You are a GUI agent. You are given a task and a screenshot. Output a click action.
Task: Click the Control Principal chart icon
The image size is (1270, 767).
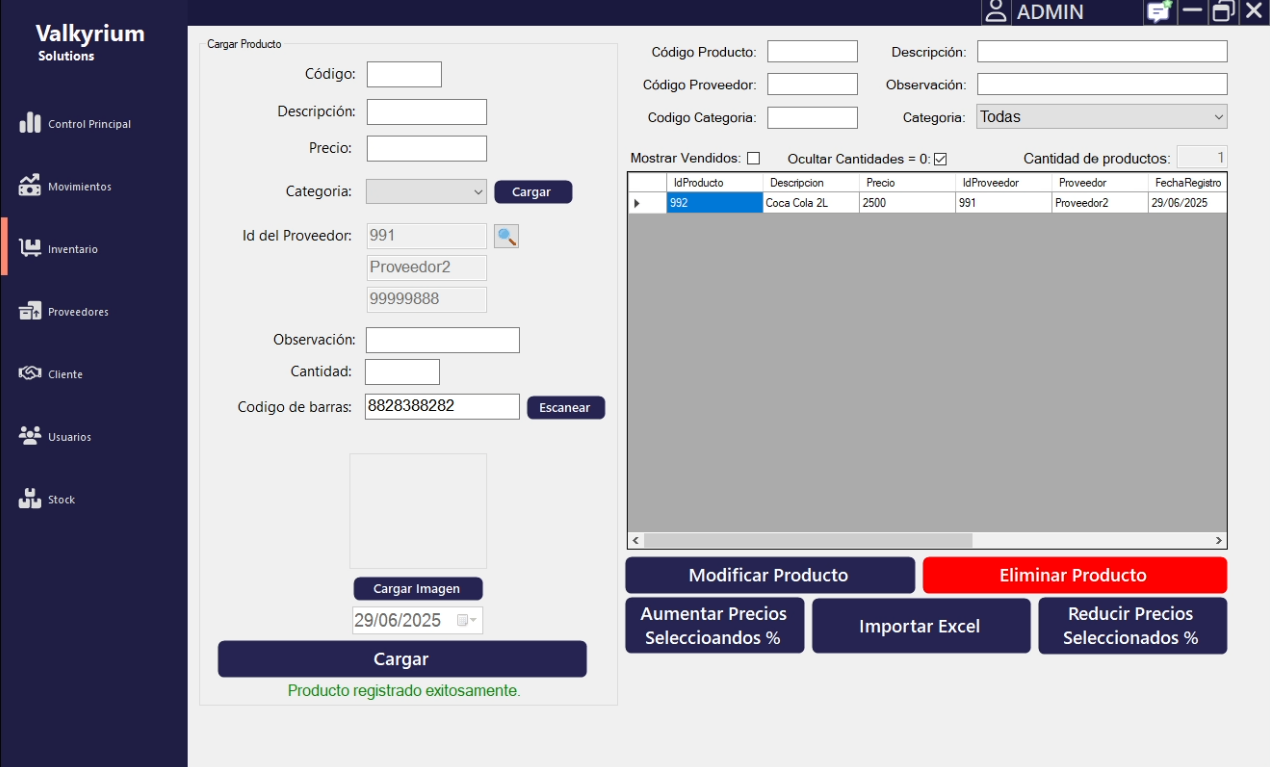(x=30, y=124)
